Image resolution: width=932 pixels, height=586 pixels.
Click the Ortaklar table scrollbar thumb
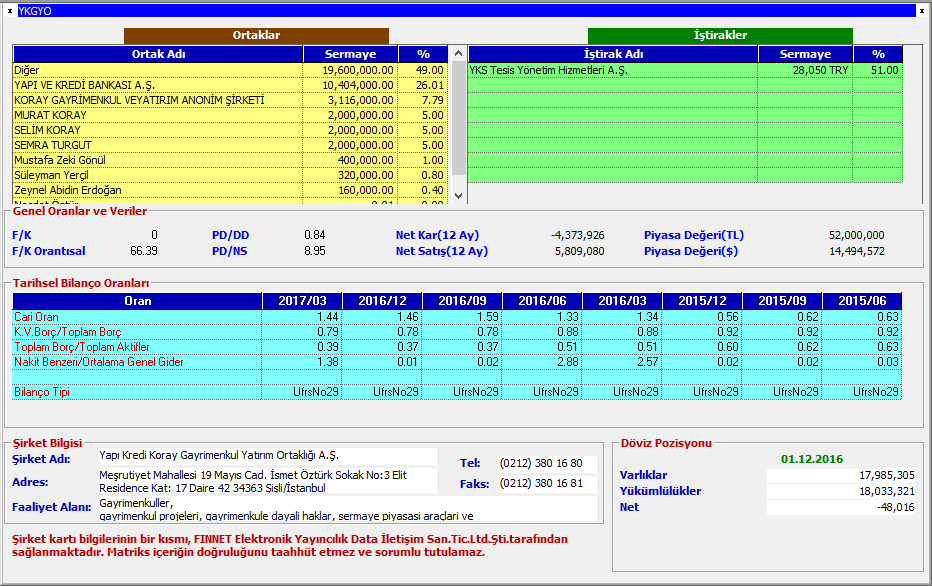tap(458, 118)
